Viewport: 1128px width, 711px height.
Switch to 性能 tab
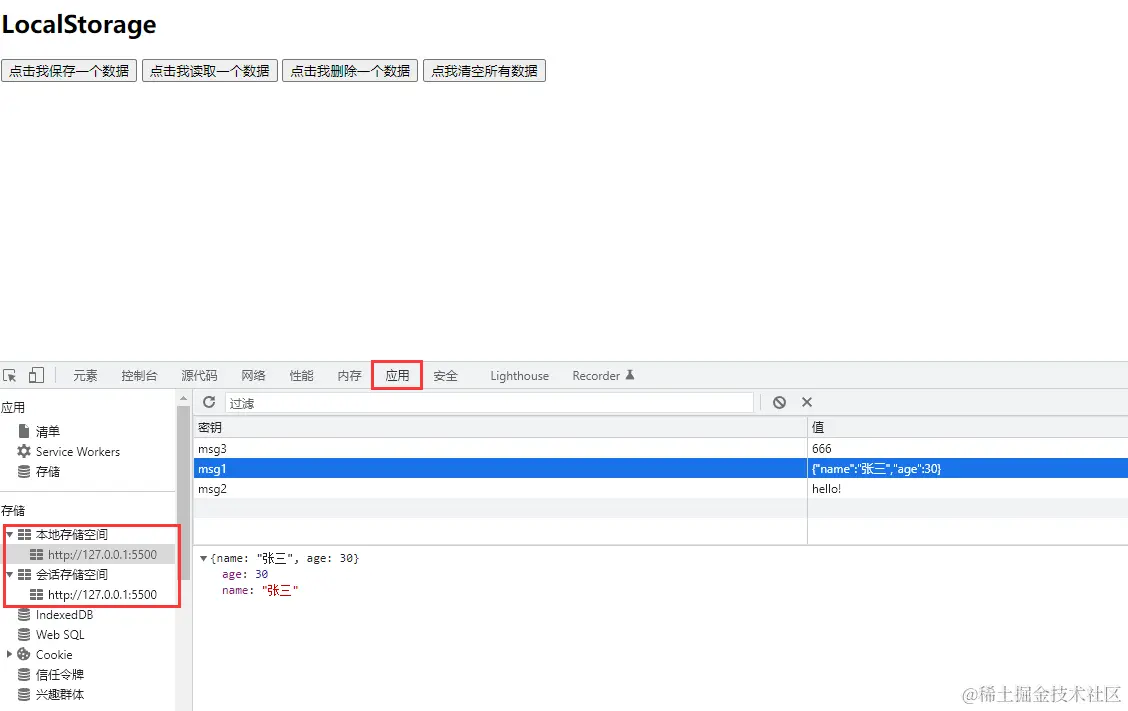click(x=301, y=376)
